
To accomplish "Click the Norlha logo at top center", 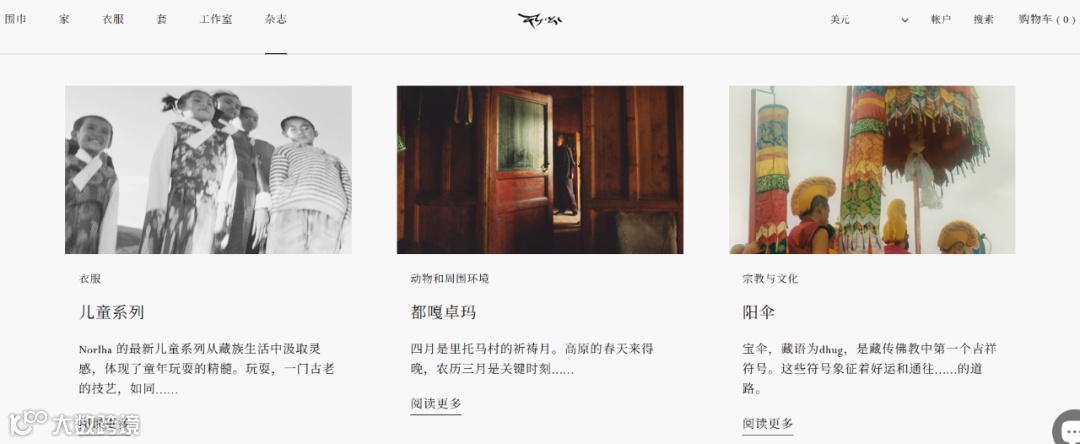I will tap(539, 20).
